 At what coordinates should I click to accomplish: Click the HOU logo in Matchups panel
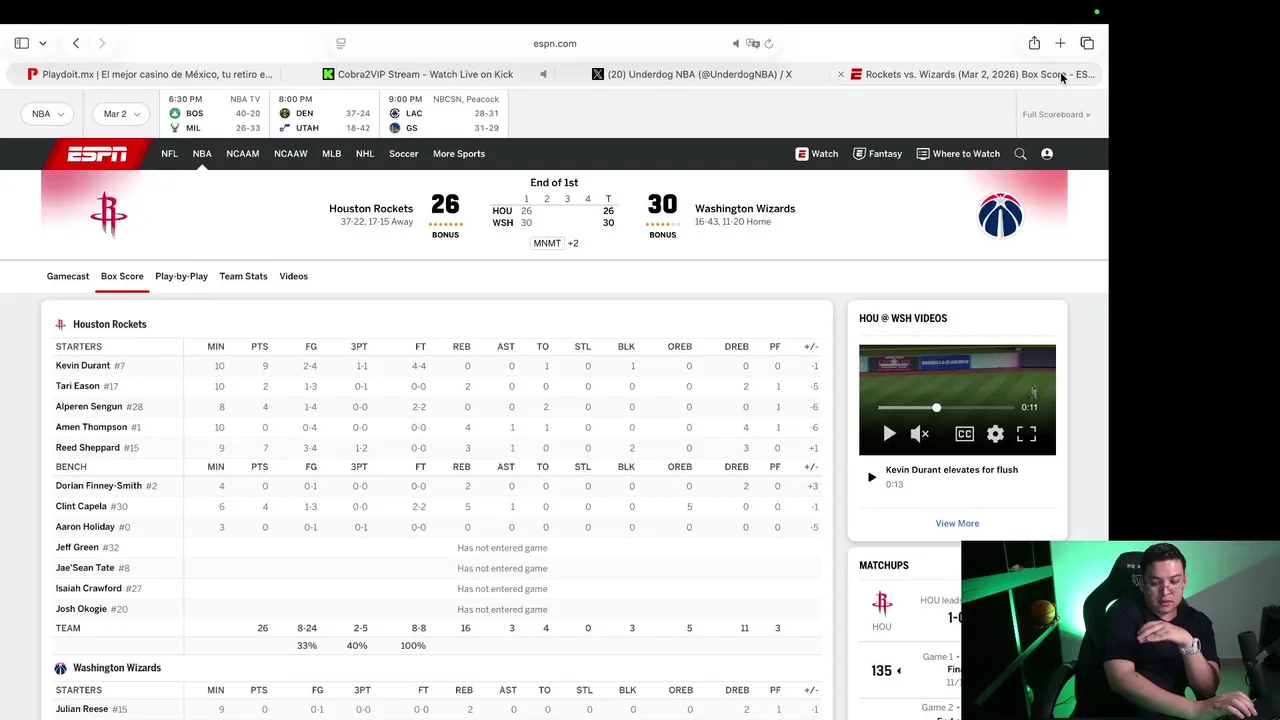(x=881, y=602)
